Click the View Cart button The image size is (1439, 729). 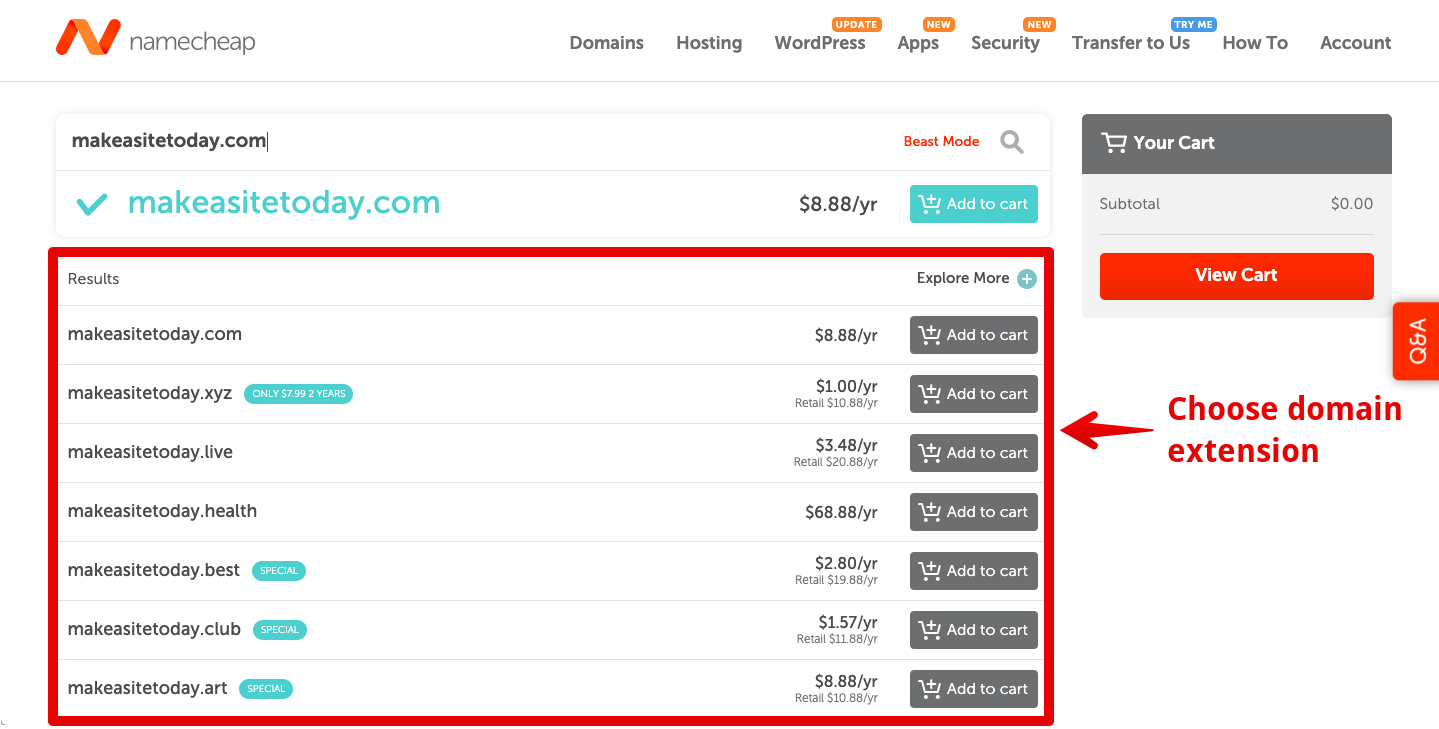[1237, 276]
